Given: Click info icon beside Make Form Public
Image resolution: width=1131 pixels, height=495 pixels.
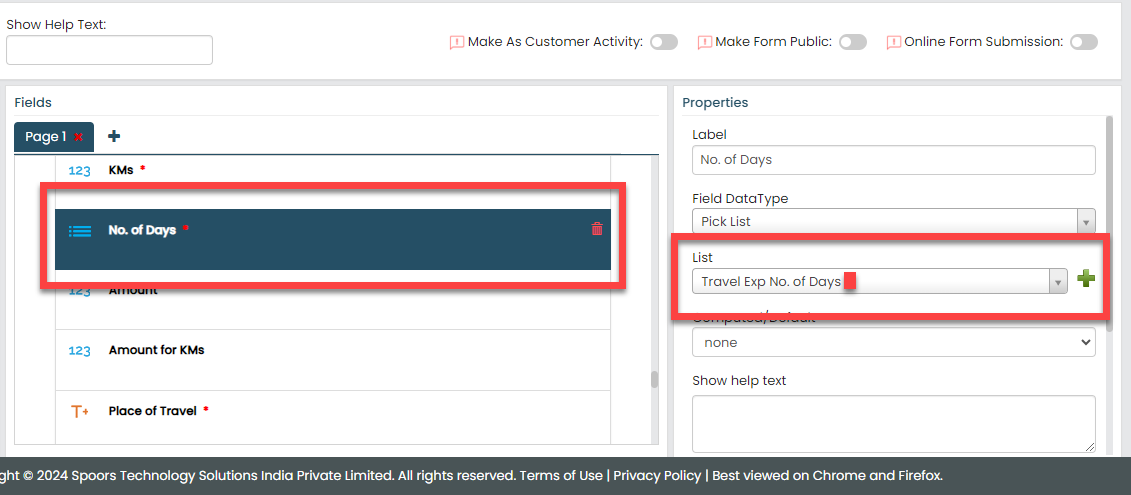Looking at the screenshot, I should pyautogui.click(x=704, y=42).
